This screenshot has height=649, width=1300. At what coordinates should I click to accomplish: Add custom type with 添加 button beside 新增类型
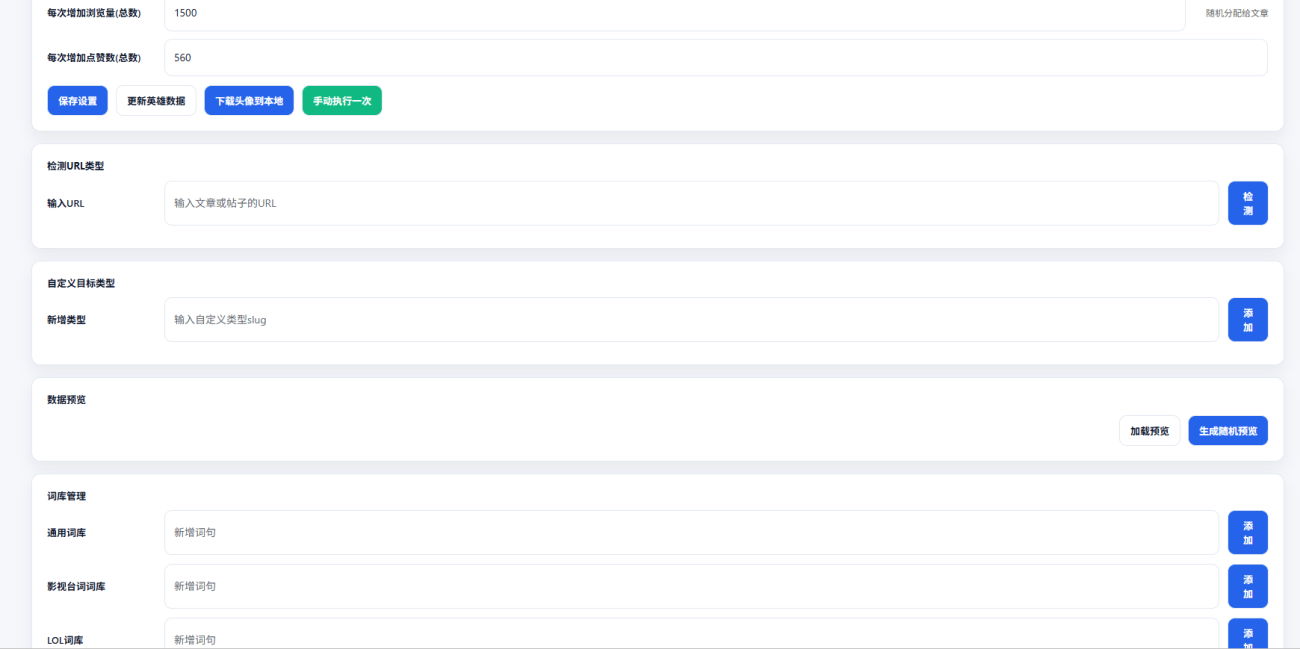pos(1247,320)
